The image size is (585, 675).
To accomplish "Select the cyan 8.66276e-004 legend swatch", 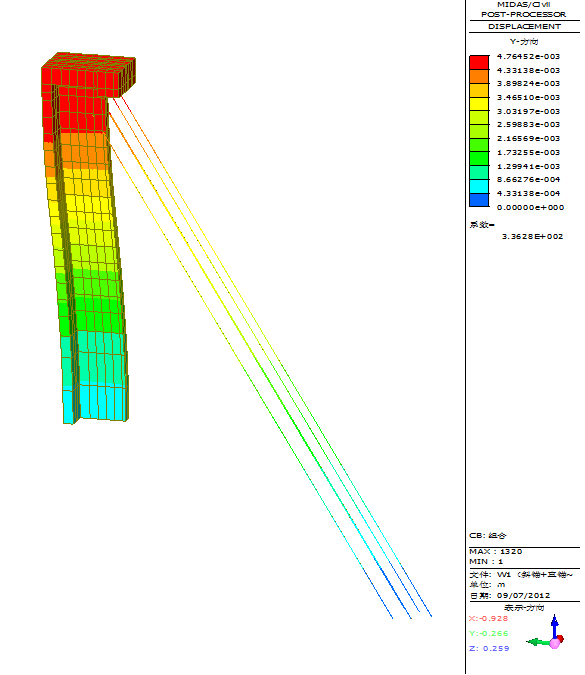I will pos(479,186).
